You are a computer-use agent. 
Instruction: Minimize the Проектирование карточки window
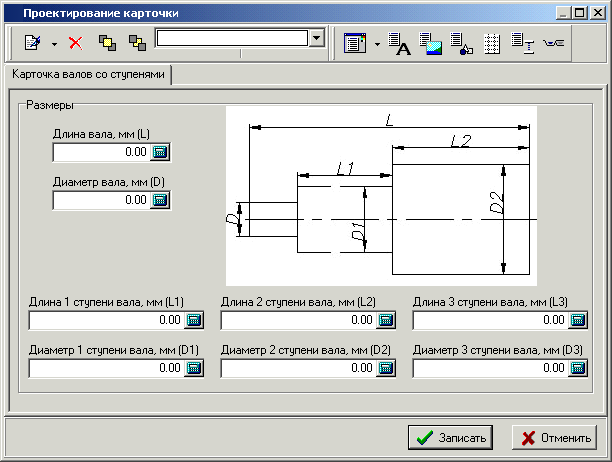click(x=564, y=13)
